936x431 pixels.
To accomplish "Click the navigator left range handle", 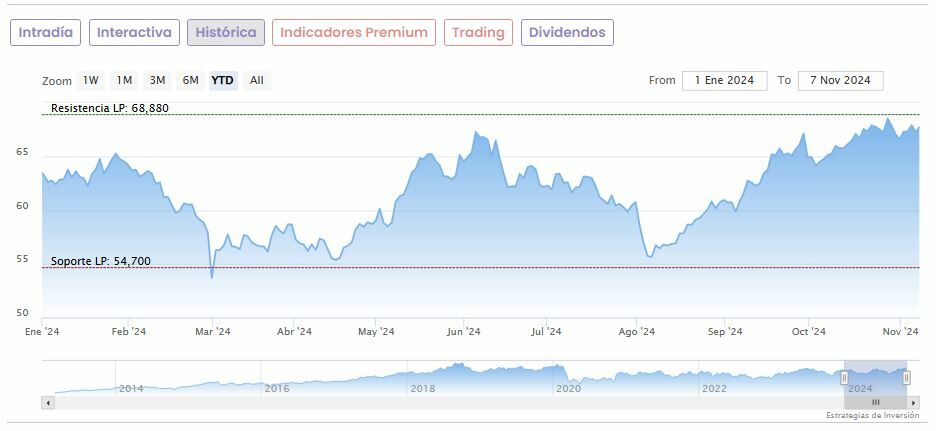I will [x=844, y=377].
